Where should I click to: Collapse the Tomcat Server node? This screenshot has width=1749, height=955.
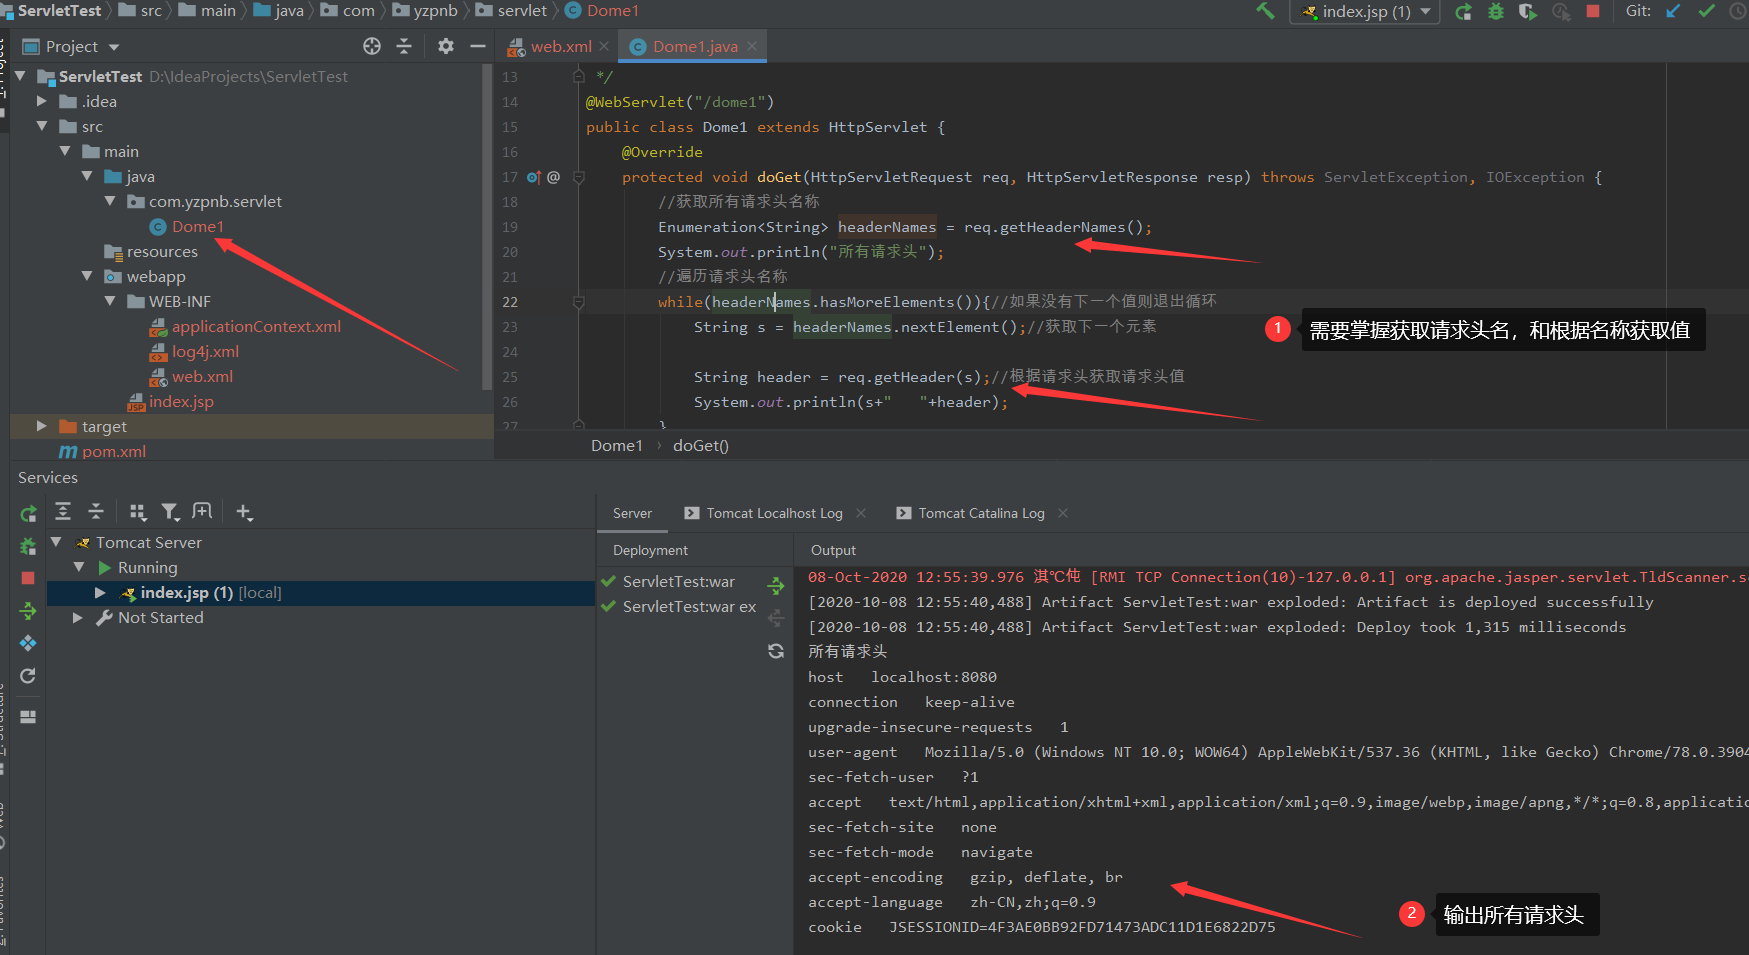click(x=56, y=542)
